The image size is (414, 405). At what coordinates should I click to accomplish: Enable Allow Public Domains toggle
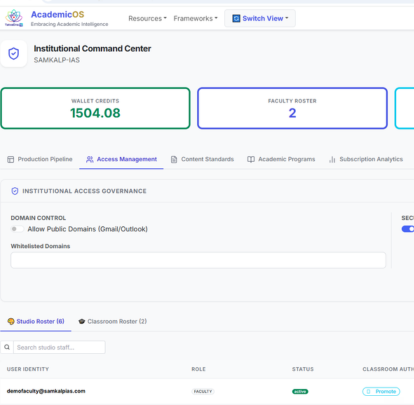17,229
